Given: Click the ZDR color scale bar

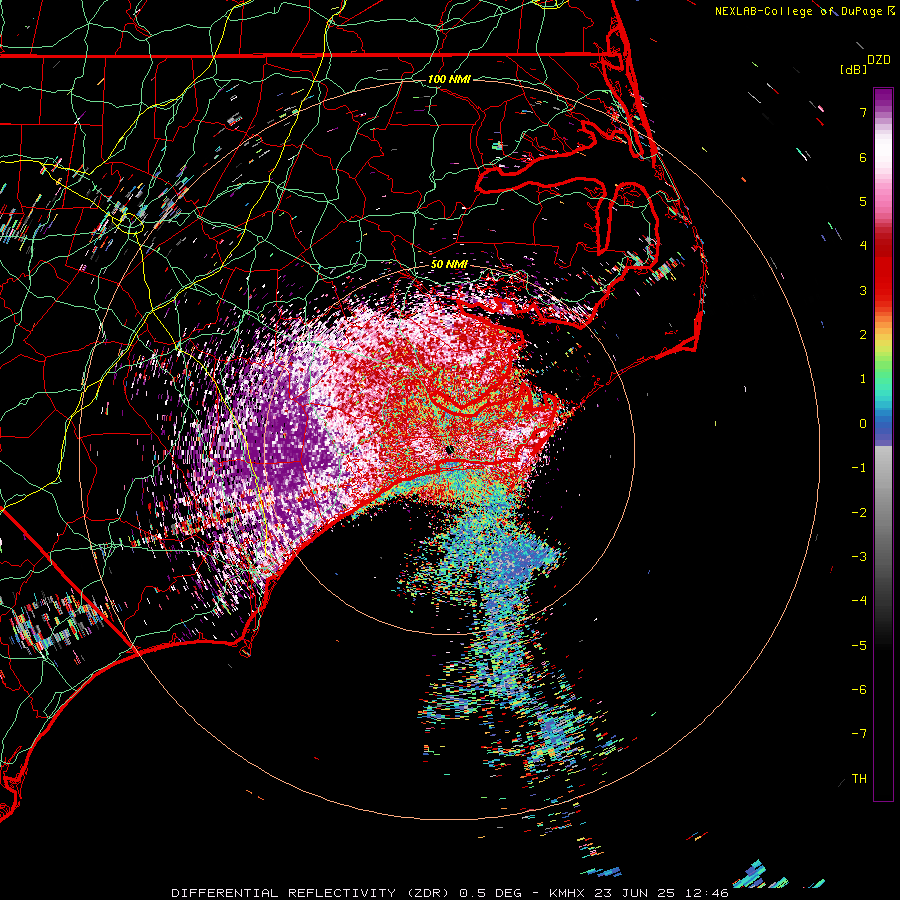Looking at the screenshot, I should tap(883, 444).
